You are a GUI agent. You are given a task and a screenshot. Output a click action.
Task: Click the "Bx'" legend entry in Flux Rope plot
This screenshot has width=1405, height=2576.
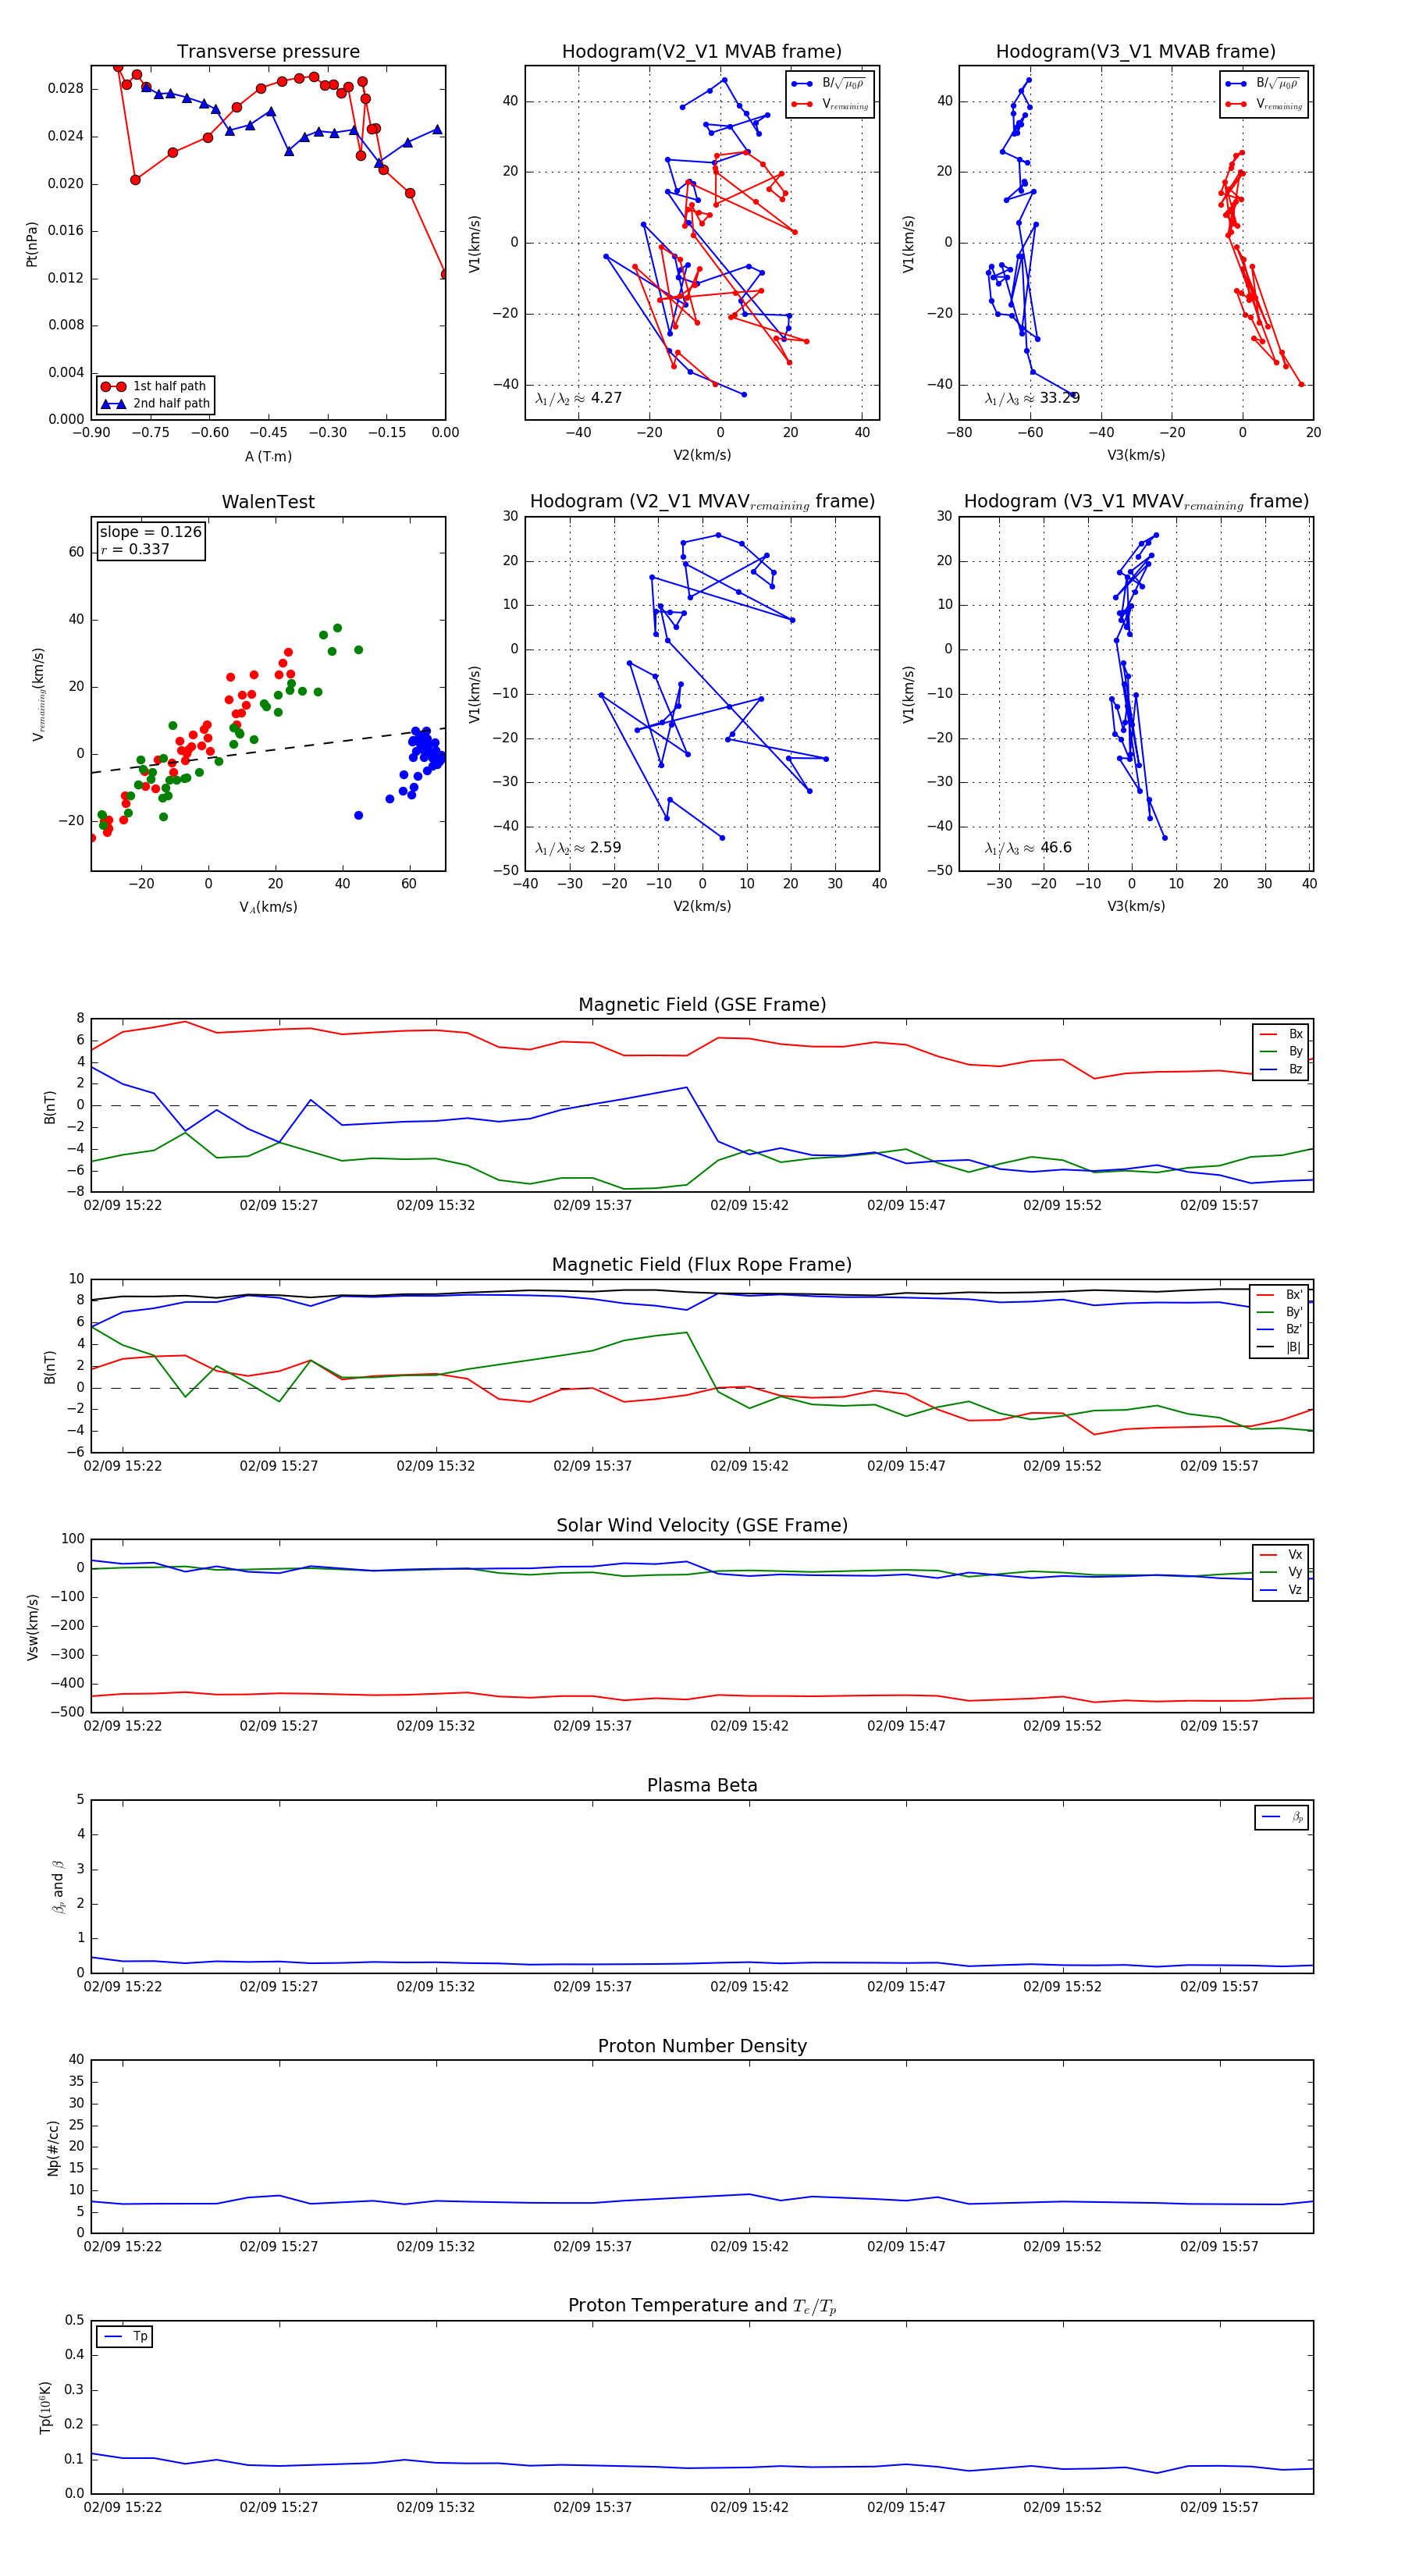pyautogui.click(x=1280, y=1295)
